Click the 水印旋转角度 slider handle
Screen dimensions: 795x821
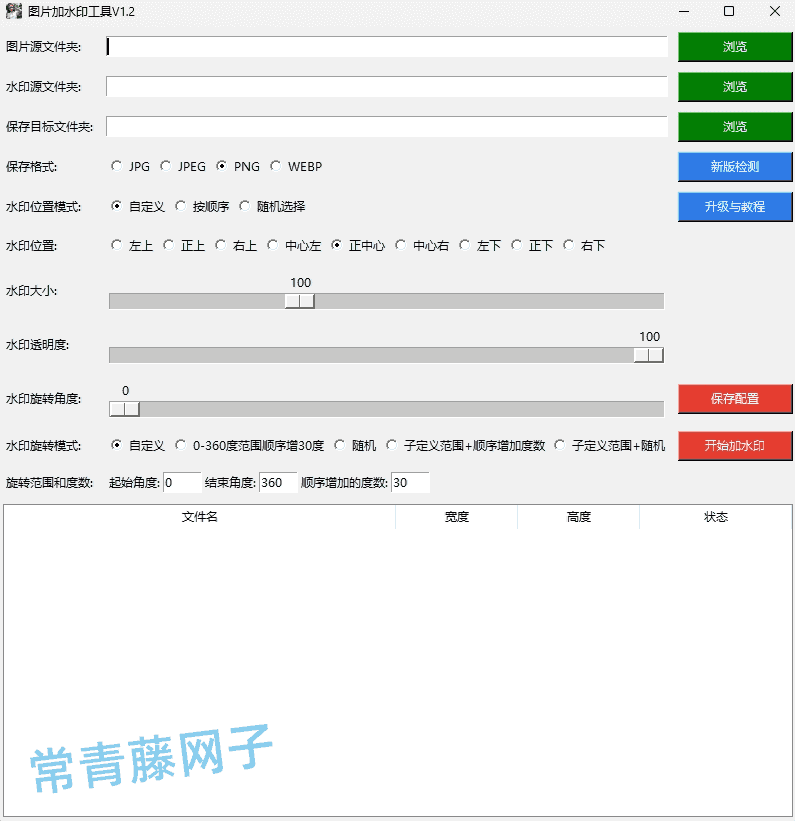point(124,409)
